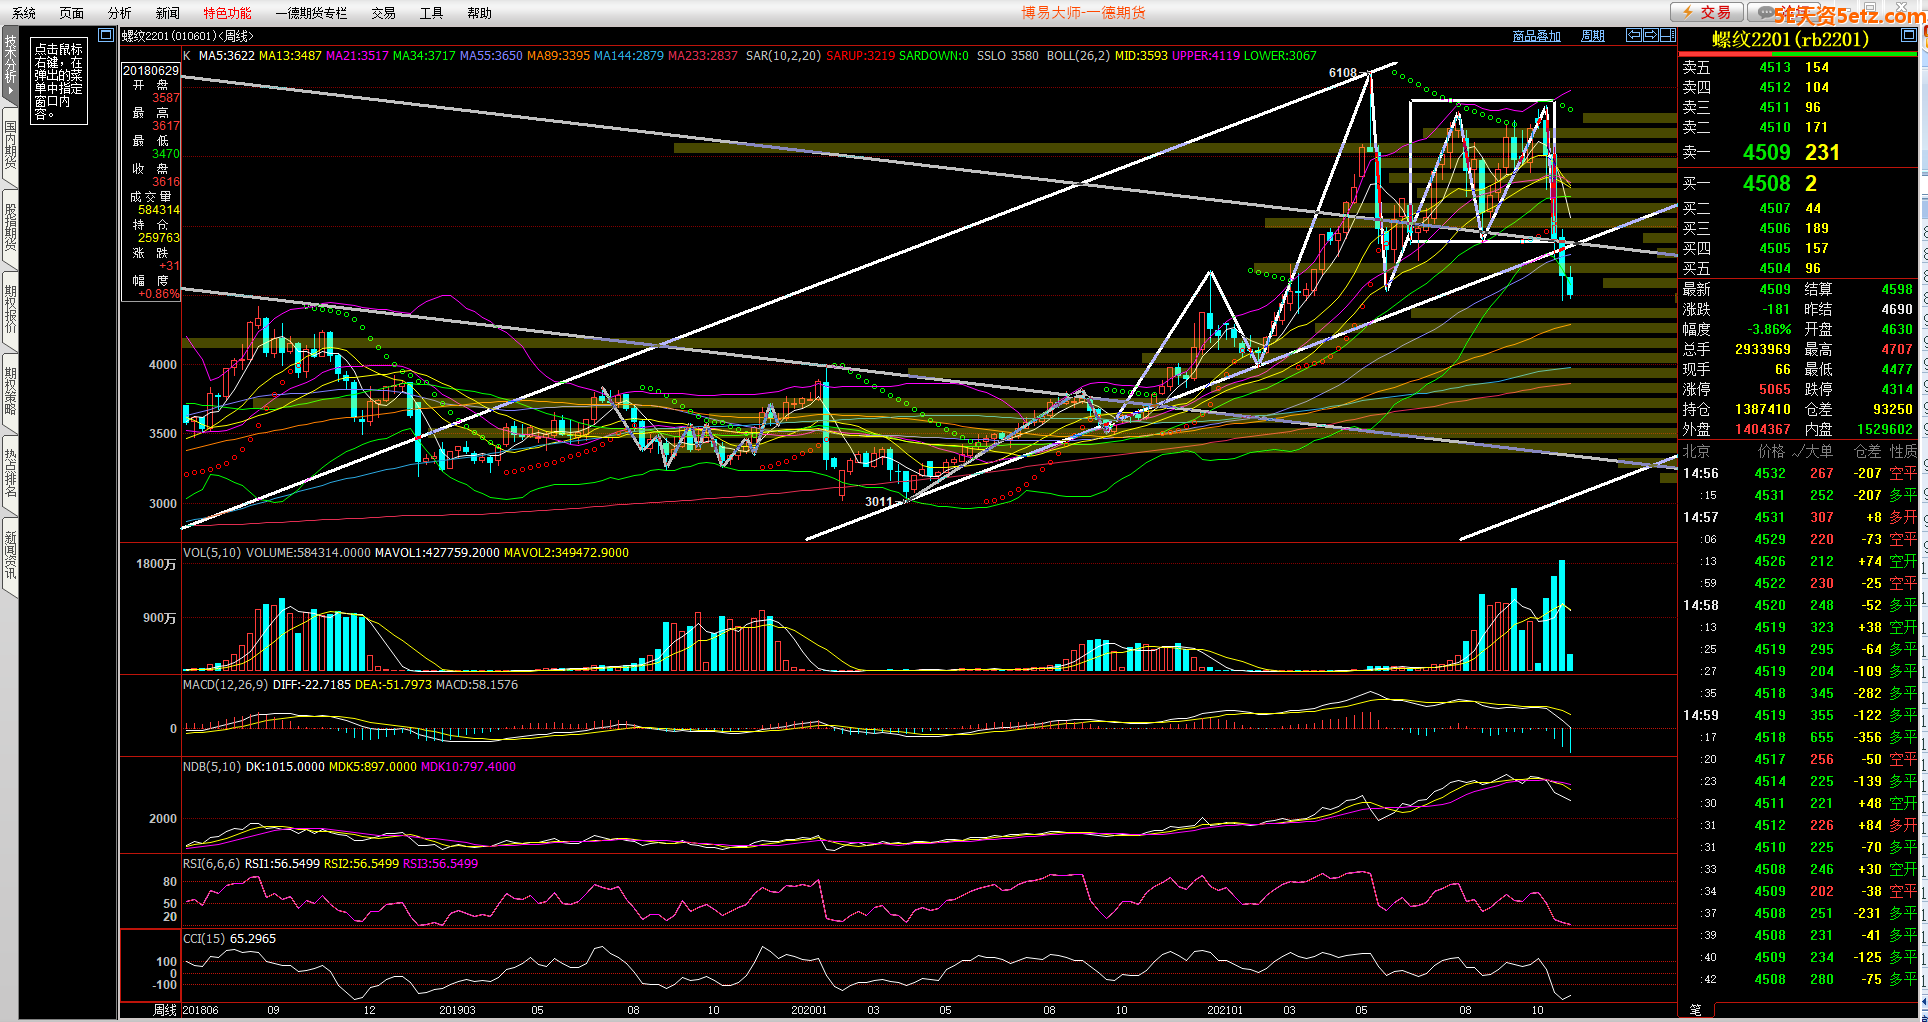1928x1022 pixels.
Task: Open the 工具 menu
Action: click(432, 13)
